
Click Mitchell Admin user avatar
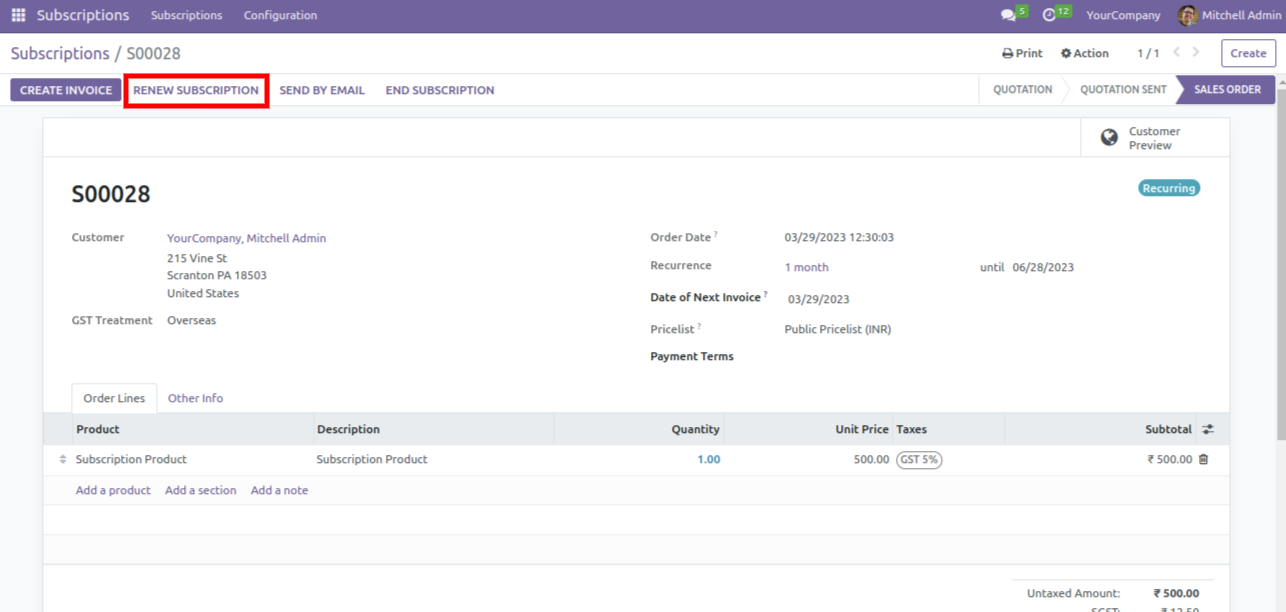tap(1187, 15)
